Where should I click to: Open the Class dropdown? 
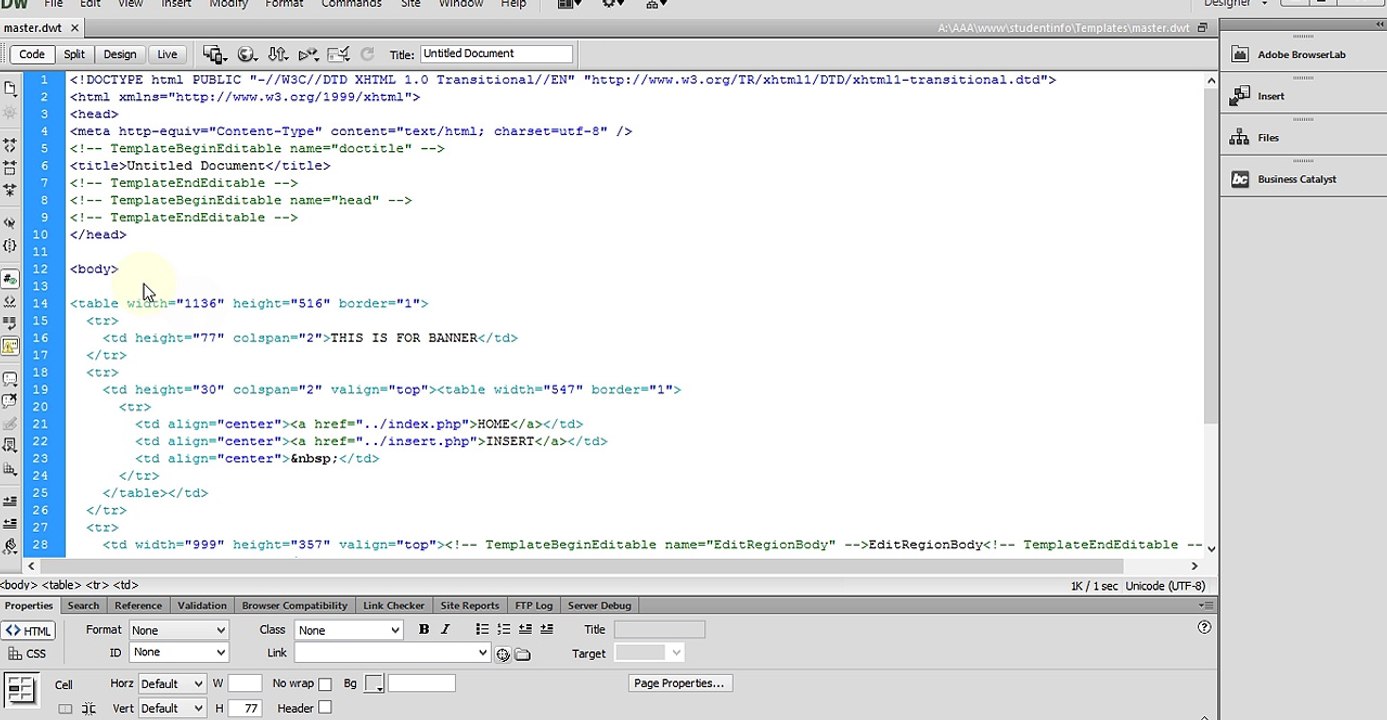click(x=348, y=630)
